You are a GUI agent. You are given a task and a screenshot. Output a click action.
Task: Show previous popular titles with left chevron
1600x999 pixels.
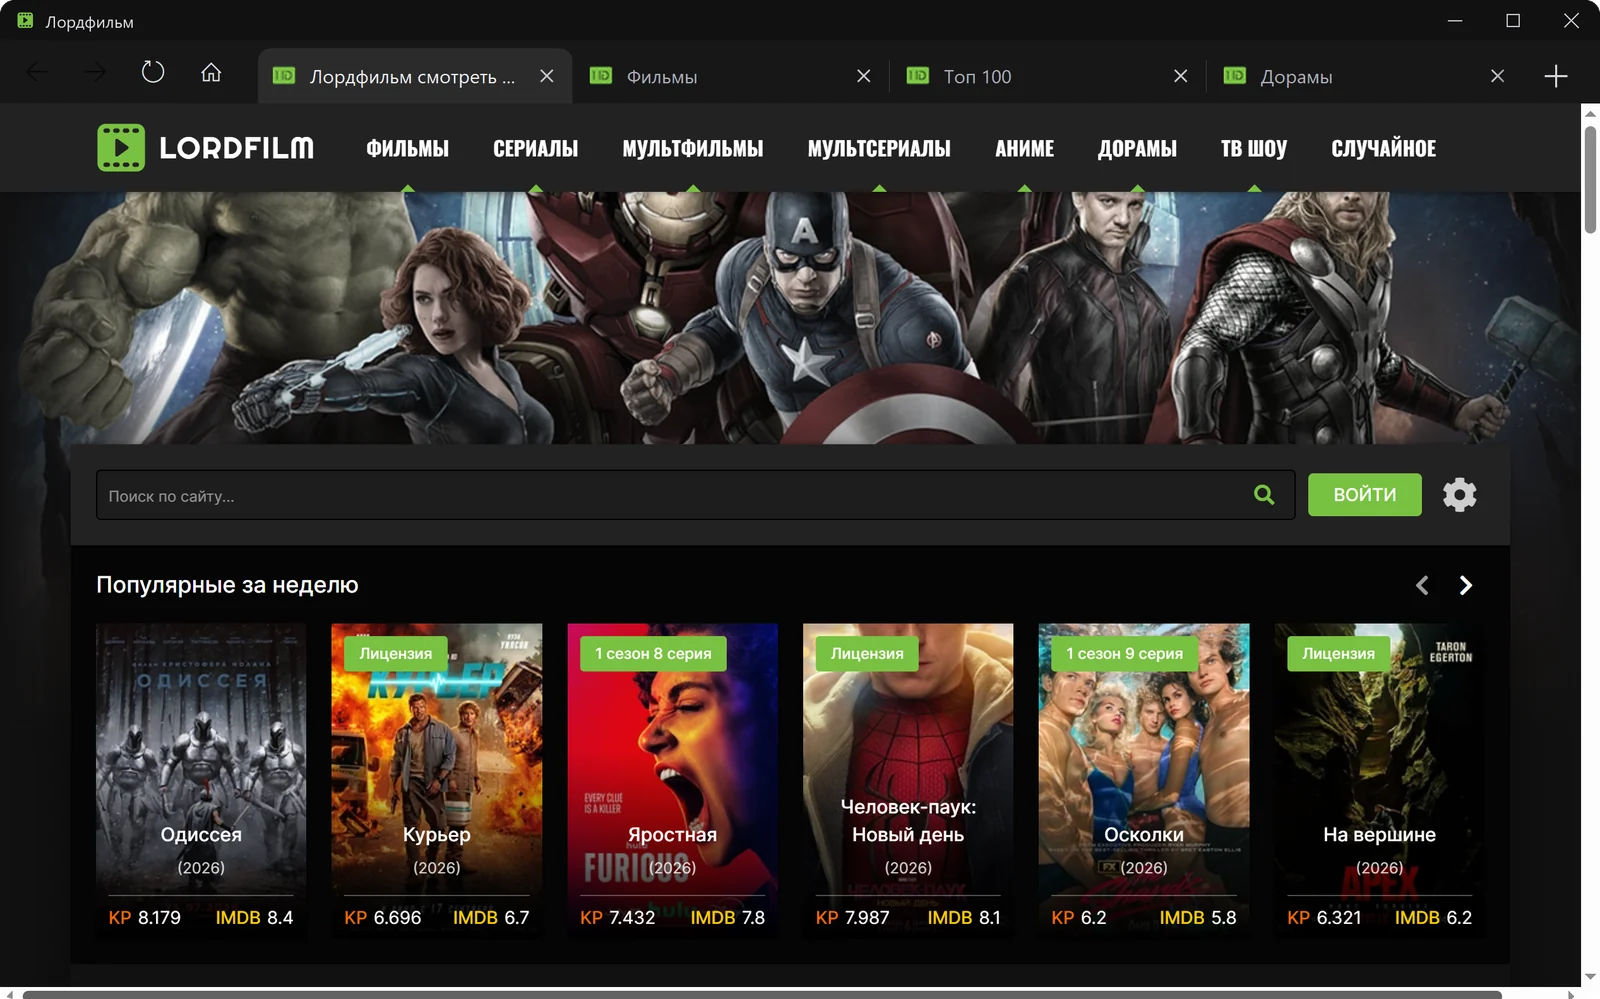tap(1422, 586)
